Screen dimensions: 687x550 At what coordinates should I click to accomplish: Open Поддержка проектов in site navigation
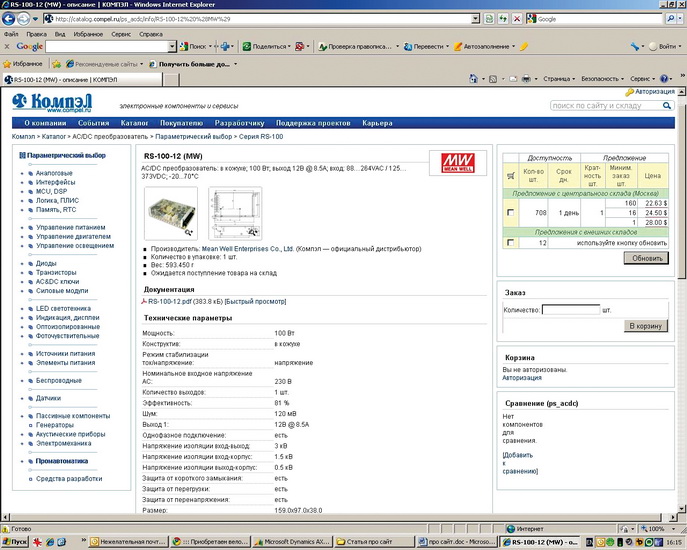point(313,123)
